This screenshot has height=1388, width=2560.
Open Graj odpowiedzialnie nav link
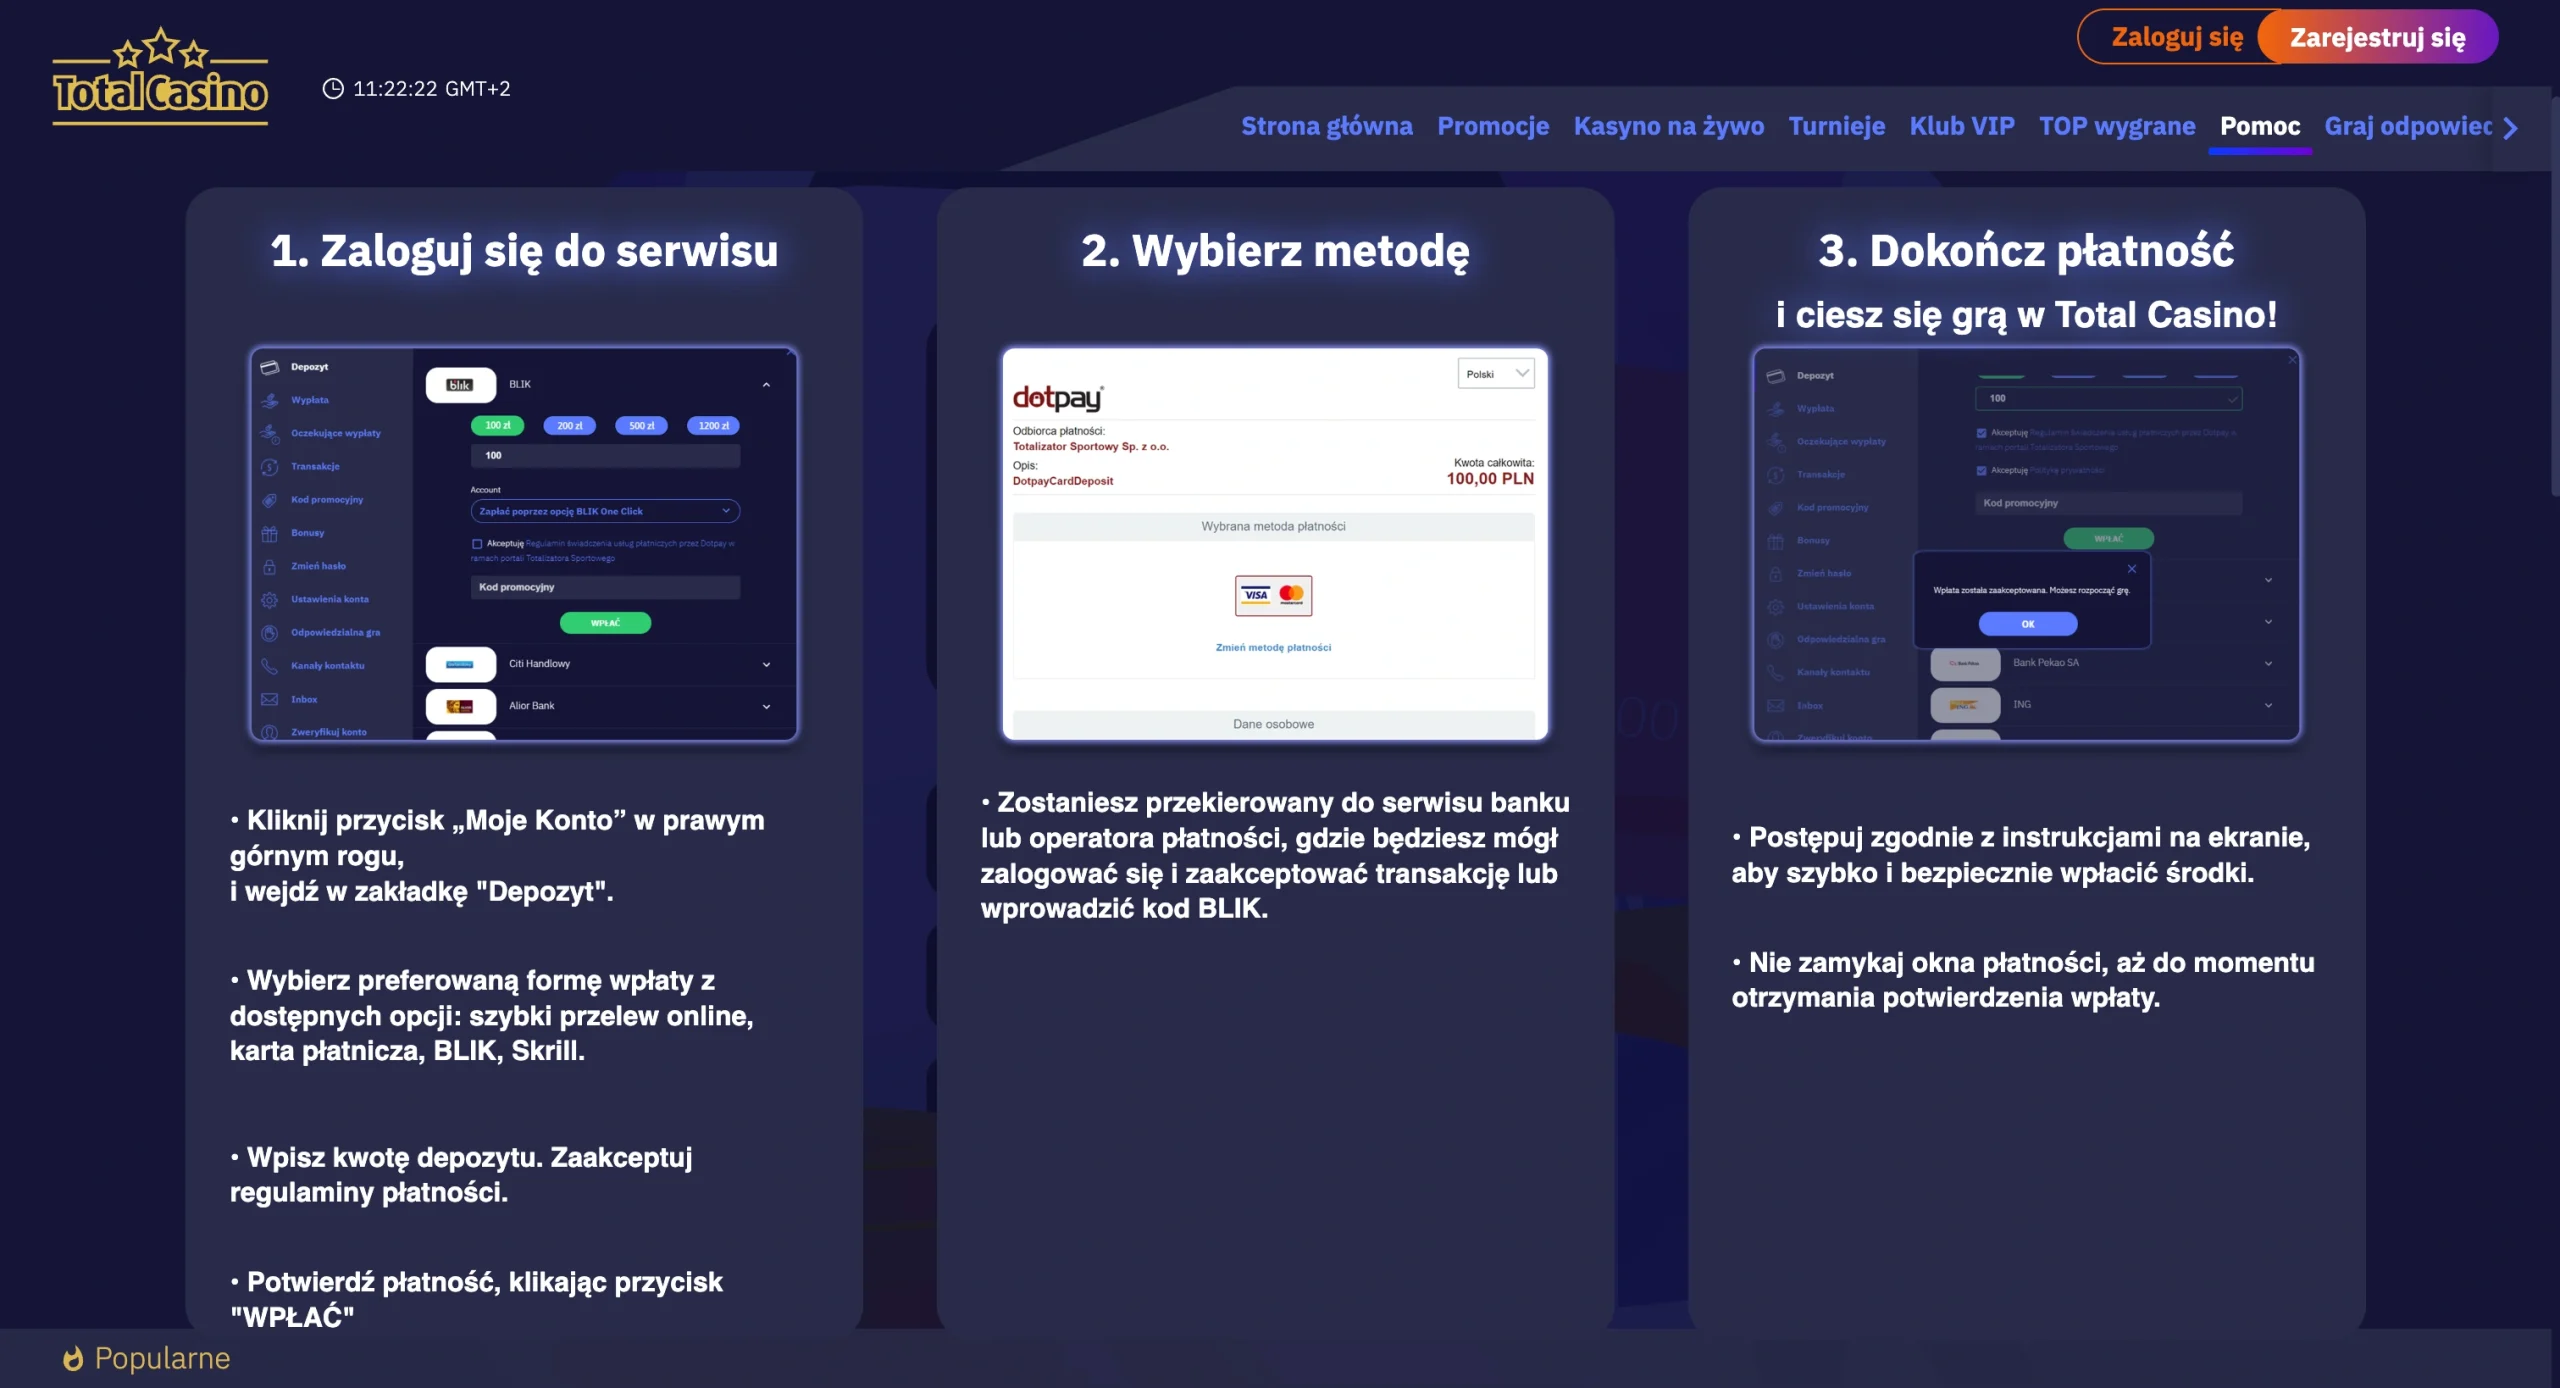pos(2408,126)
